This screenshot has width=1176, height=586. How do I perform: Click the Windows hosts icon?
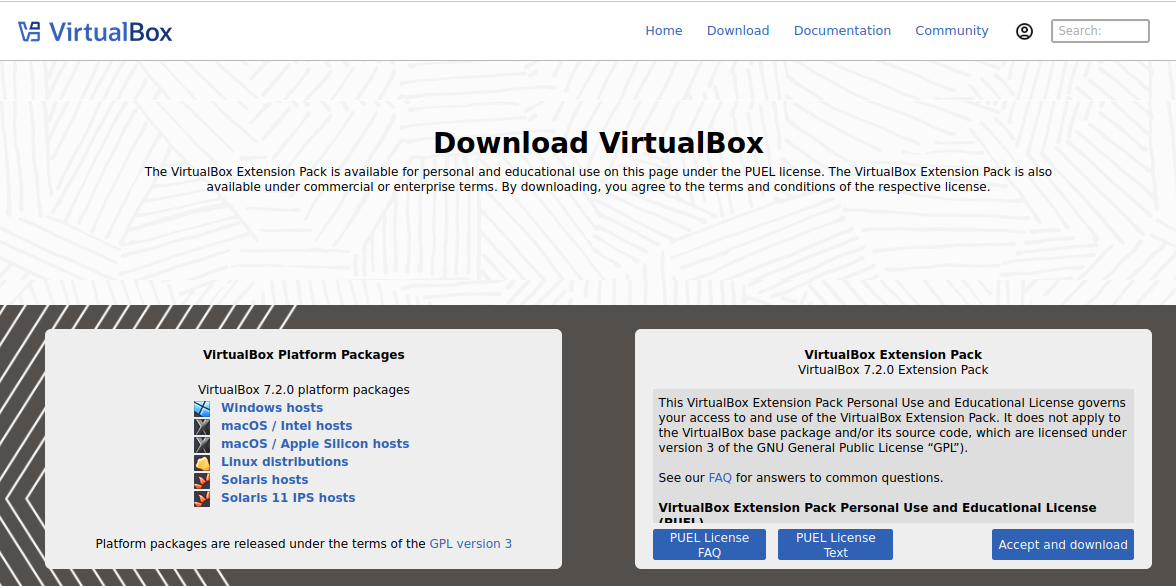click(202, 408)
